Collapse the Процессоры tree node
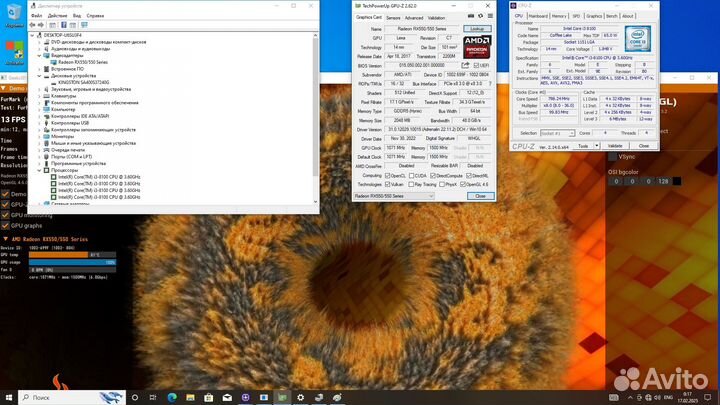Screen dimensions: 720x405 coord(44,170)
